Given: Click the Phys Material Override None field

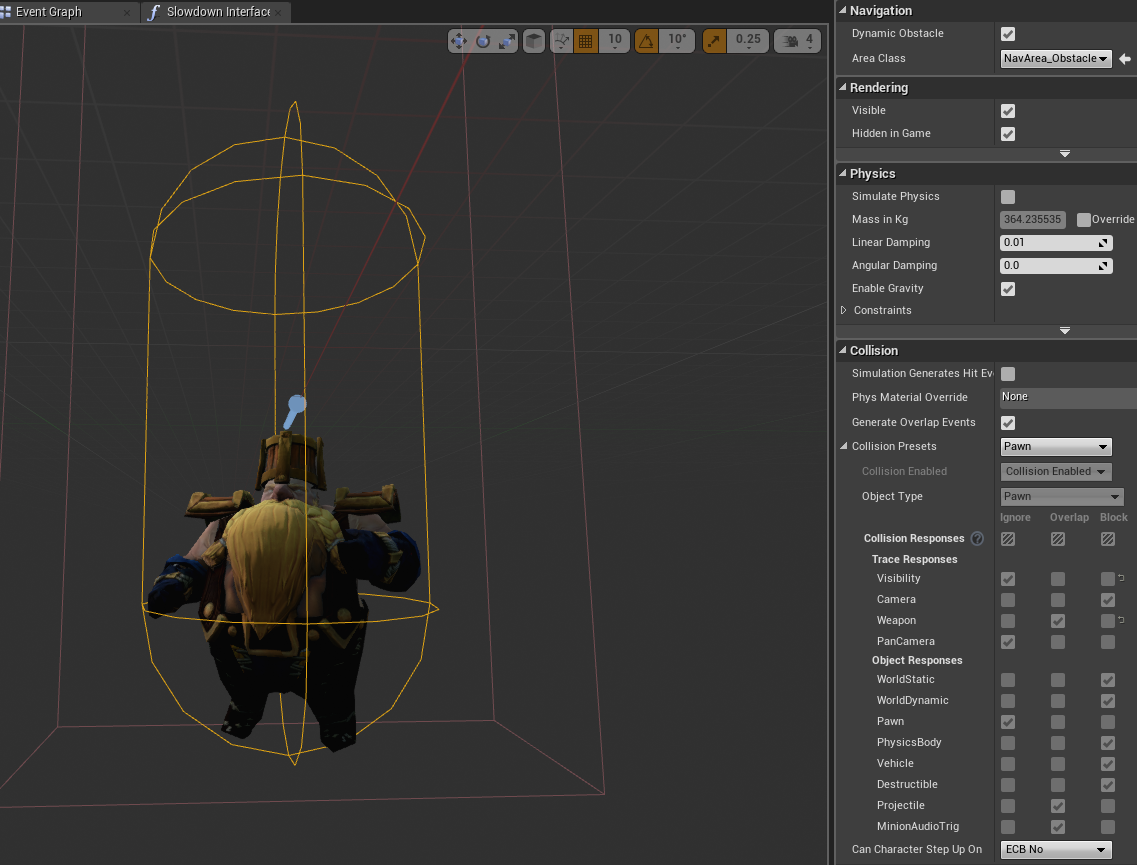Looking at the screenshot, I should (1067, 397).
